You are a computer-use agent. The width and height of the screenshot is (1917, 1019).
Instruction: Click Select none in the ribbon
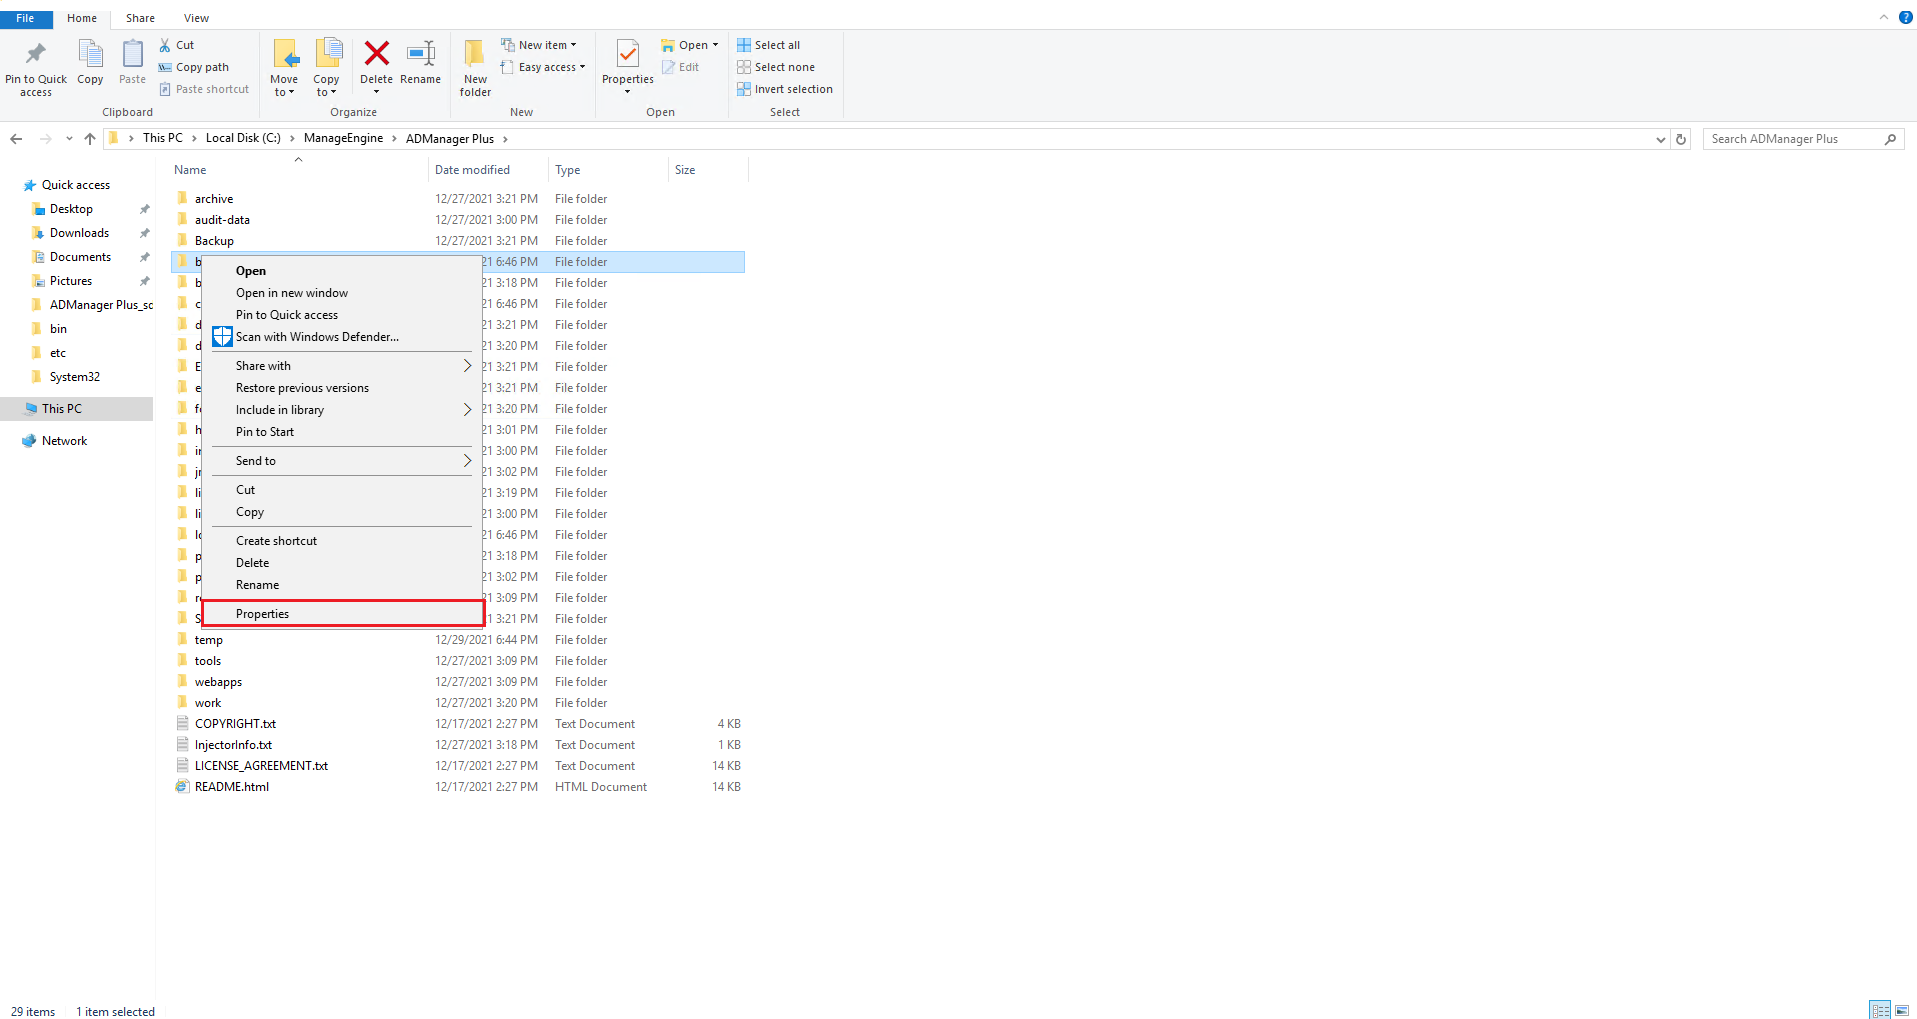(x=776, y=67)
